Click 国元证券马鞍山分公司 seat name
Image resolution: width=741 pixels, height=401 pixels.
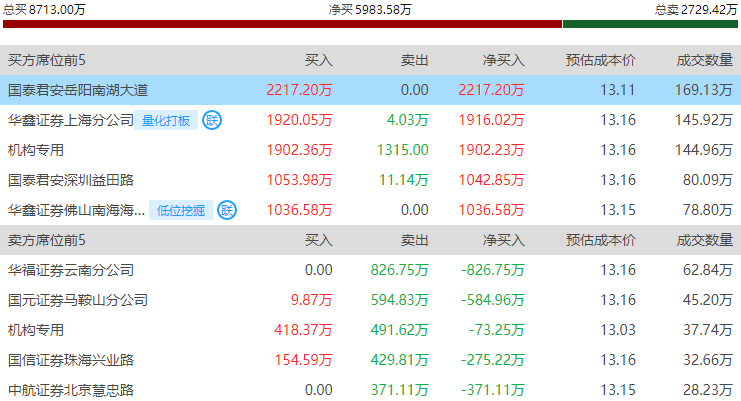pos(78,300)
